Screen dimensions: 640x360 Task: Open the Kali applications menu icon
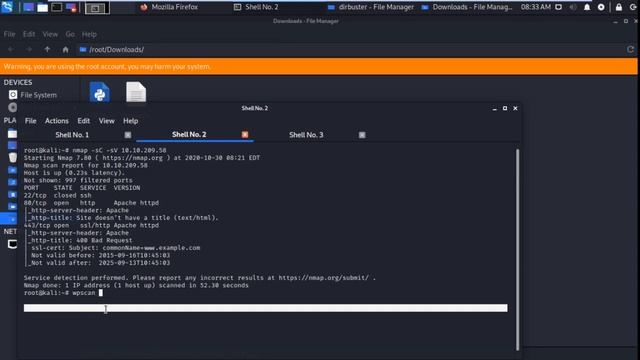click(x=7, y=7)
